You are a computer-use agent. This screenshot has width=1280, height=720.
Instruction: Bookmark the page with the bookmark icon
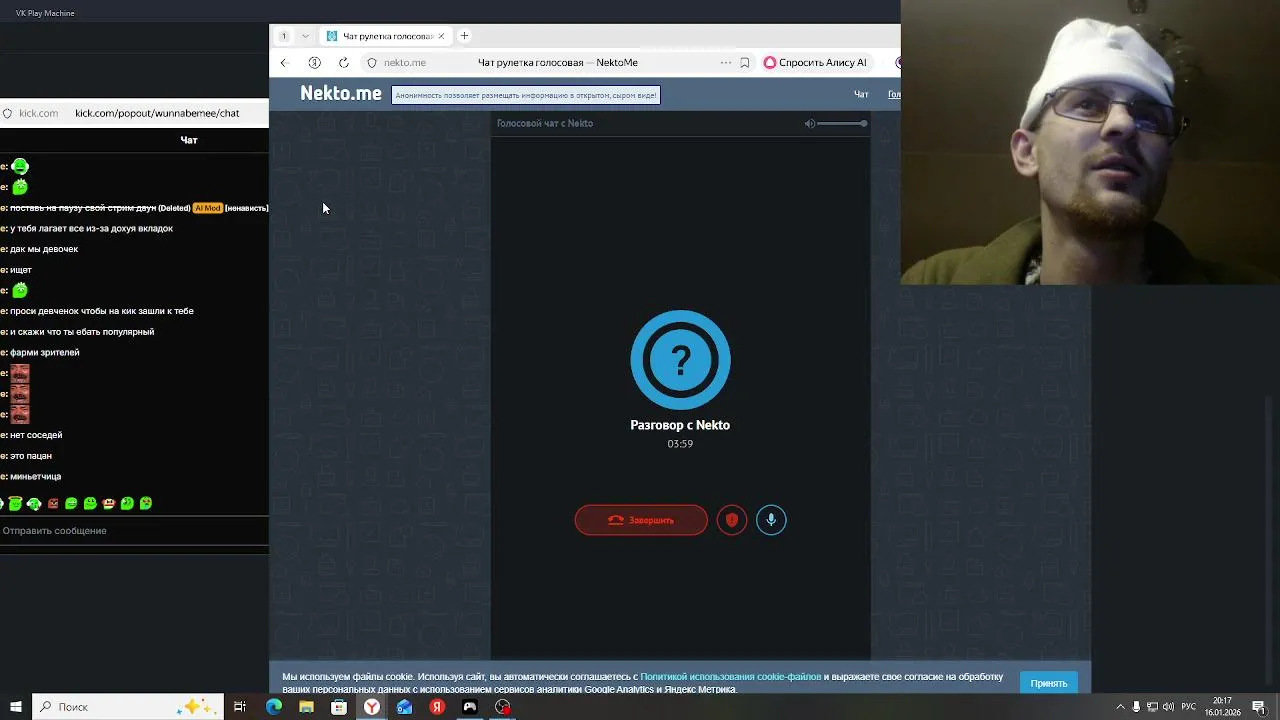point(745,62)
